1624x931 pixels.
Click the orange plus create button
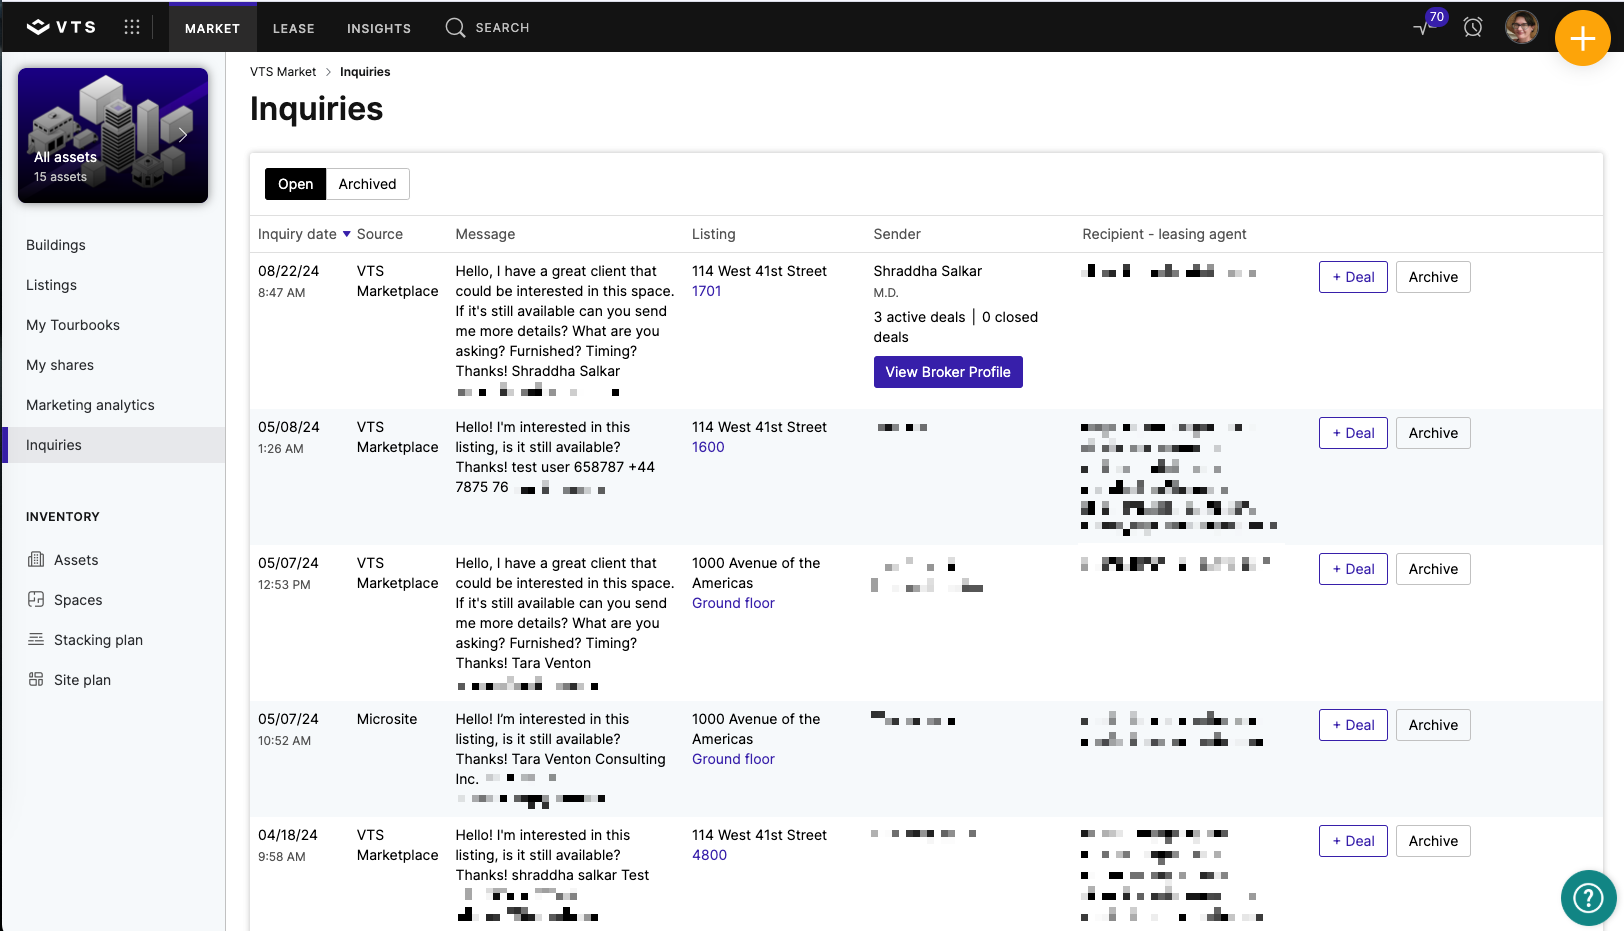pyautogui.click(x=1583, y=38)
